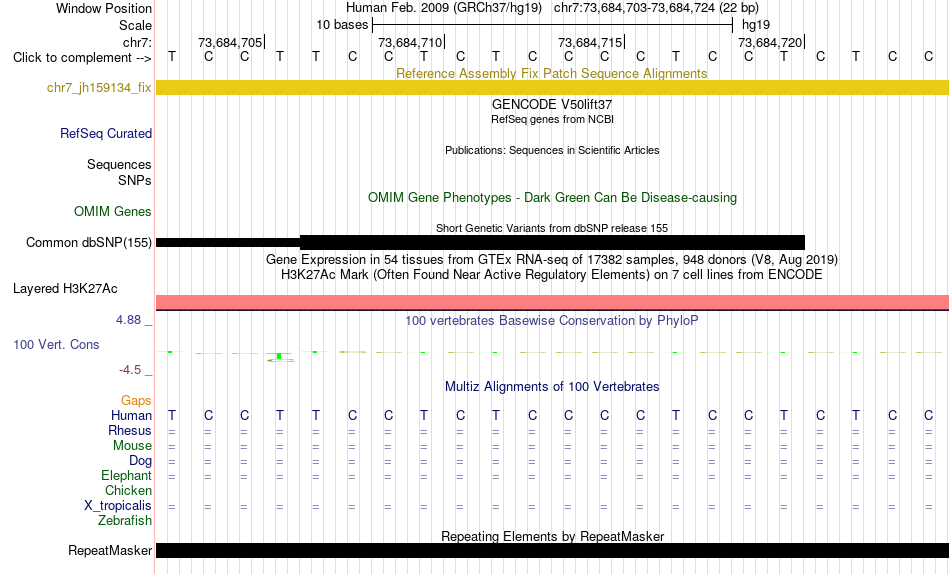Open Reference Assembly Fix Patch Sequence Alignments title
Screen dimensions: 950x574
[552, 73]
